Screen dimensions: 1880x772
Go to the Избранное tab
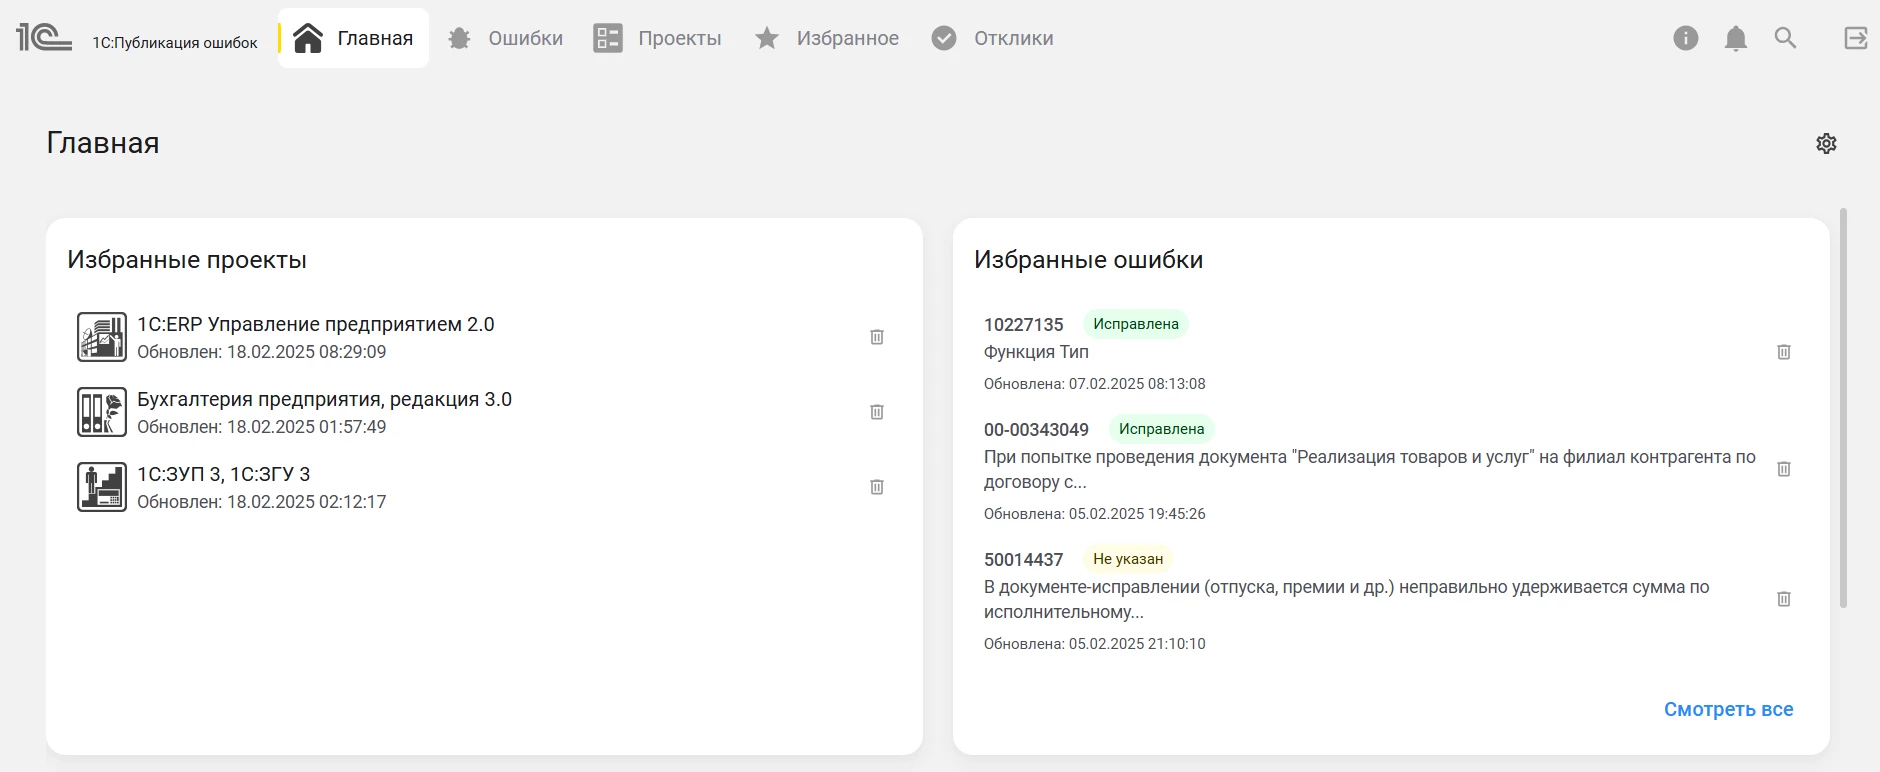(827, 38)
